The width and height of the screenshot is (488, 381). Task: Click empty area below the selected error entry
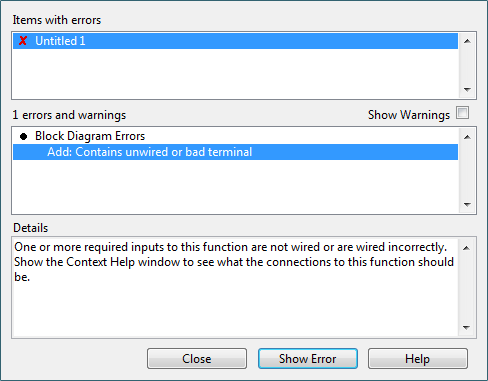235,186
